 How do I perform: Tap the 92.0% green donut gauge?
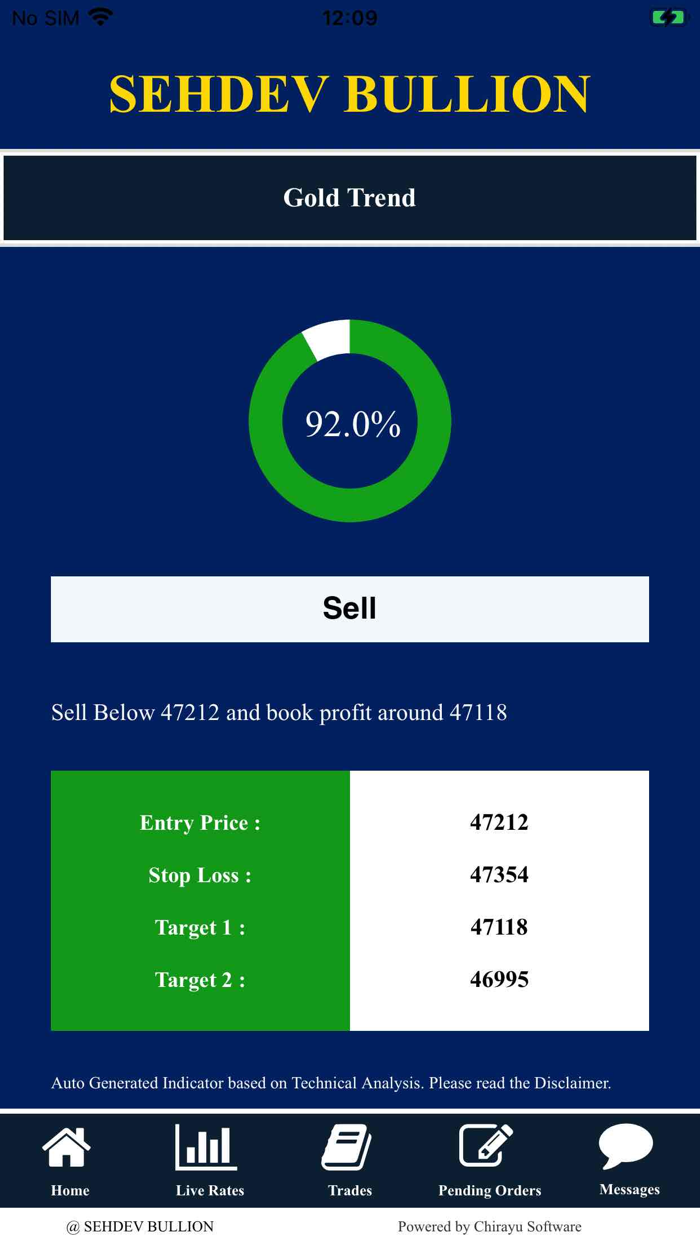350,421
